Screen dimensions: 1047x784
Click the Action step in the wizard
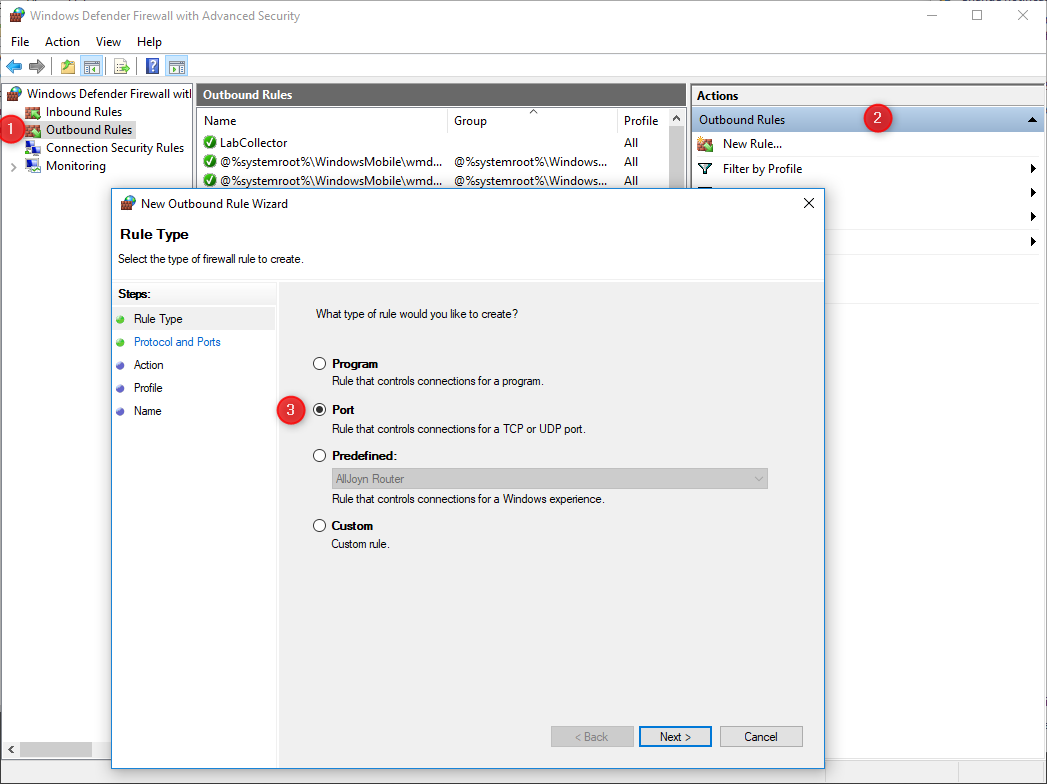148,365
